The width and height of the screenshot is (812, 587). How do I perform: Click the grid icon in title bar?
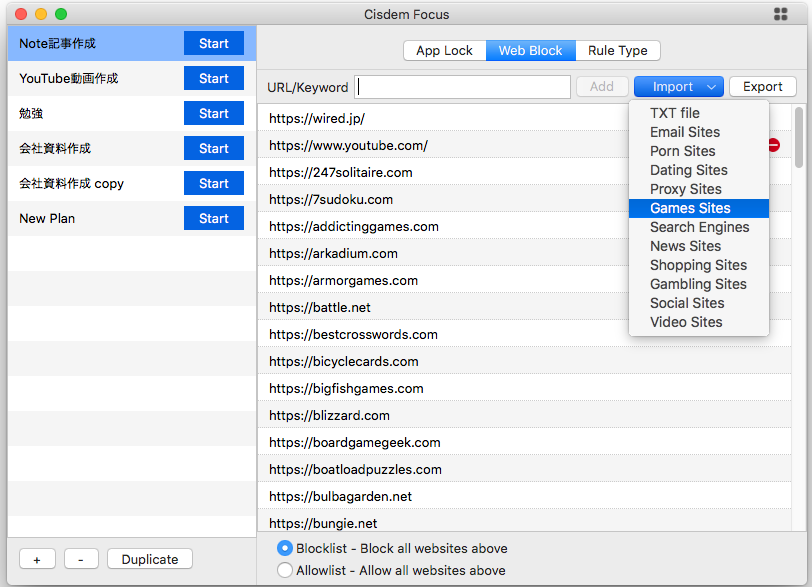coord(781,14)
